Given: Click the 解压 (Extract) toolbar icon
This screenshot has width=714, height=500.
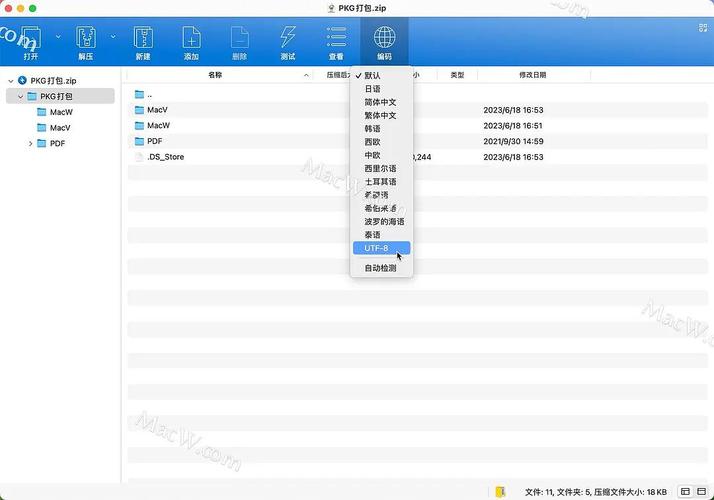Looking at the screenshot, I should 86,38.
